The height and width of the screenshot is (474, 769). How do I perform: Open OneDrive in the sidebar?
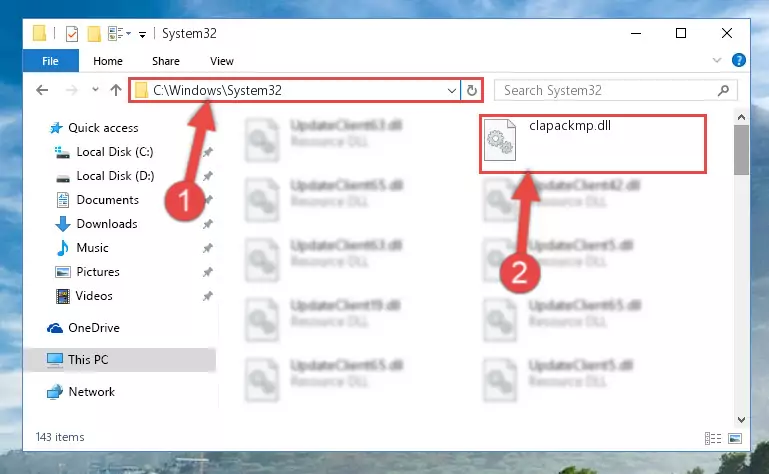(94, 328)
